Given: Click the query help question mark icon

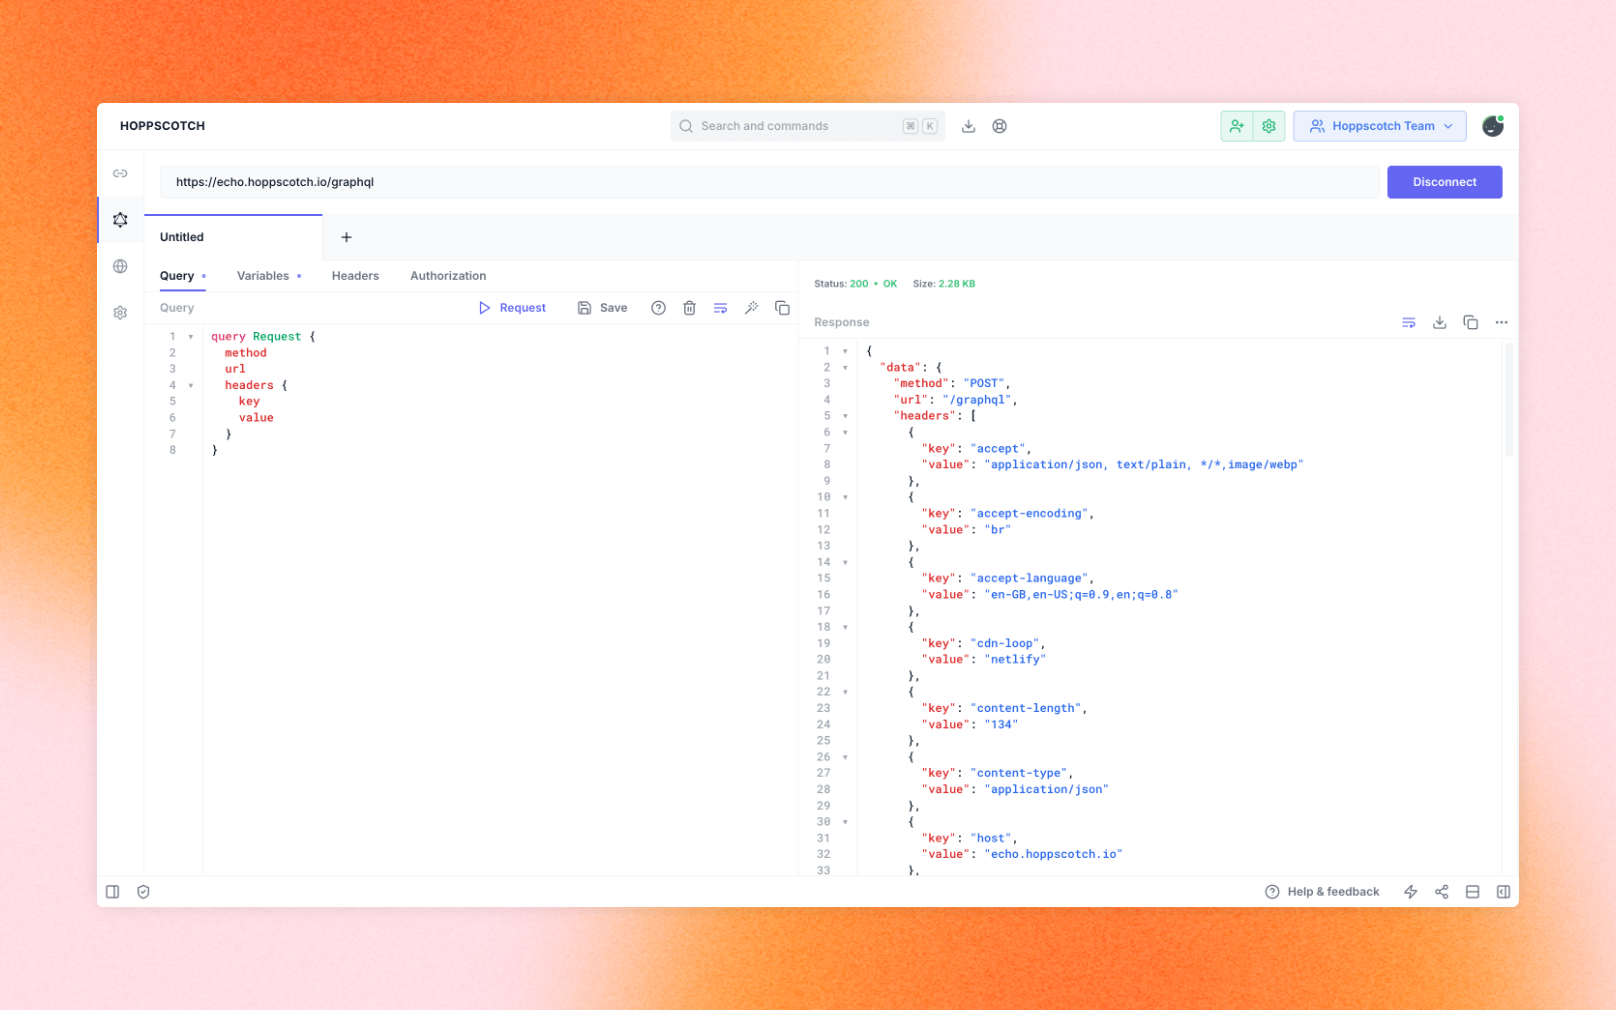Looking at the screenshot, I should click(x=658, y=308).
